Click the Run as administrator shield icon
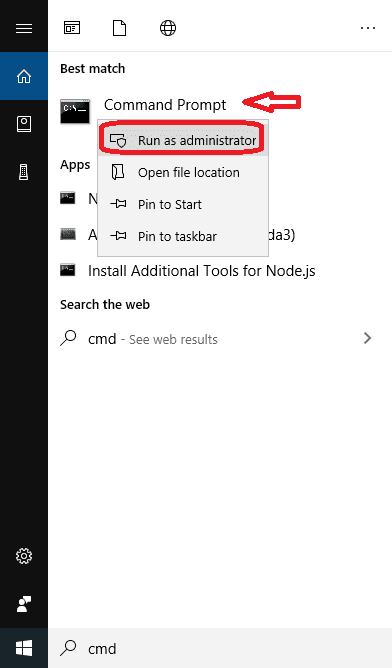This screenshot has height=668, width=392. click(118, 141)
